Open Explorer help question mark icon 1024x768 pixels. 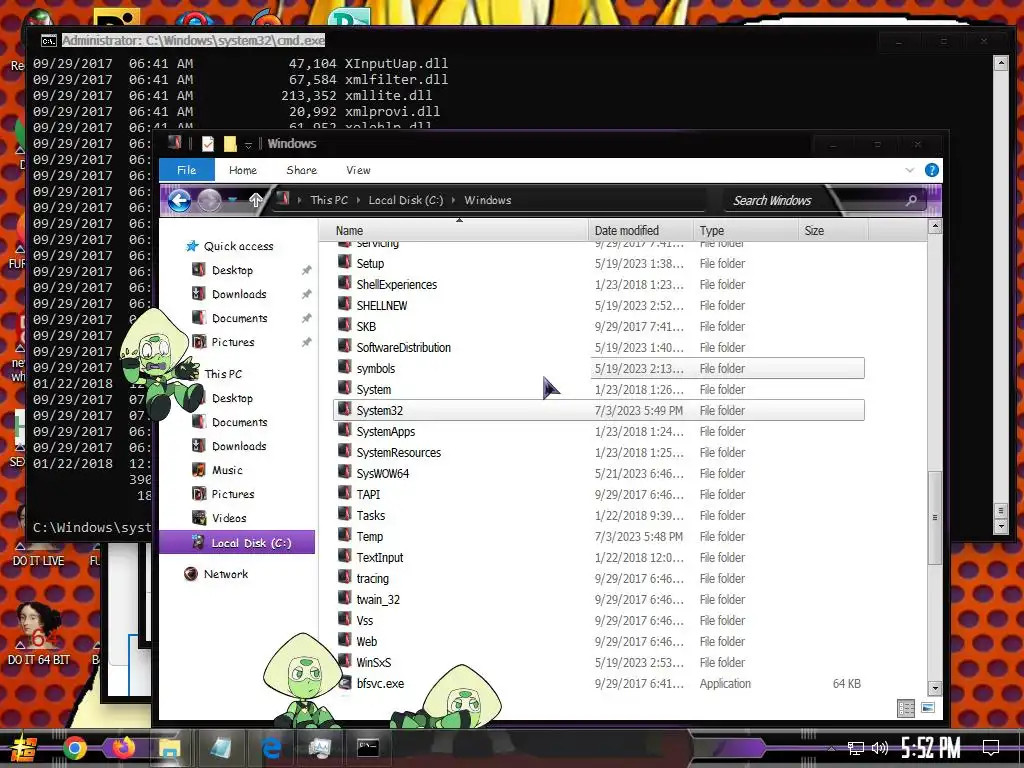coord(932,170)
